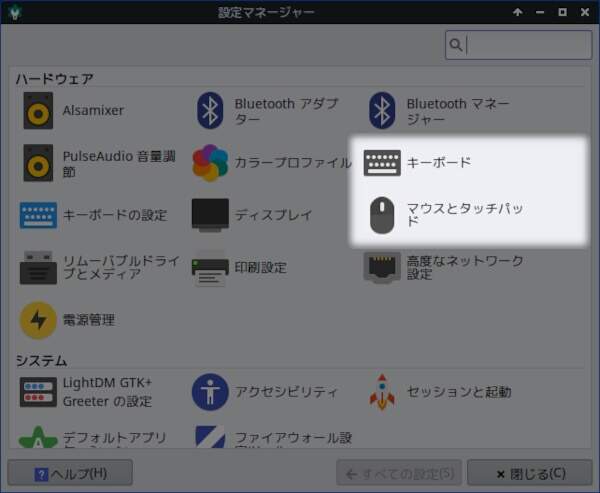Open 高度なネットワーク設定 icon
This screenshot has width=600, height=493.
click(382, 267)
